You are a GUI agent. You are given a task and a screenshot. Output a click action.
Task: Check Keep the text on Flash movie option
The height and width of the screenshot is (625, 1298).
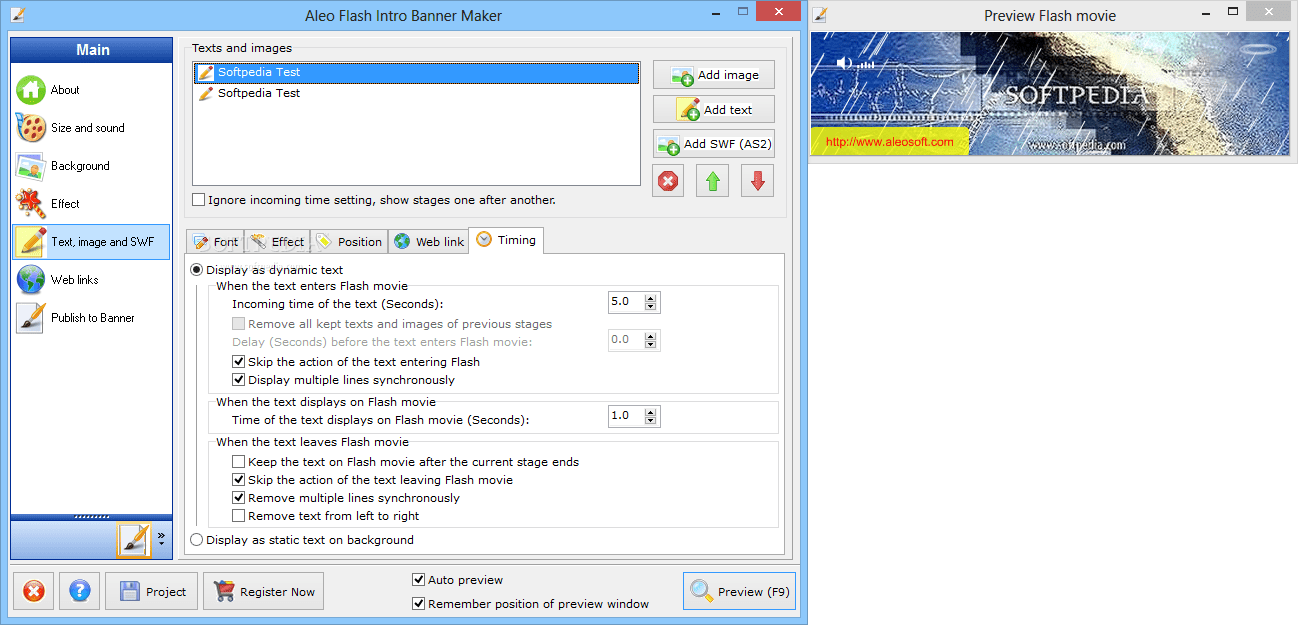coord(239,461)
